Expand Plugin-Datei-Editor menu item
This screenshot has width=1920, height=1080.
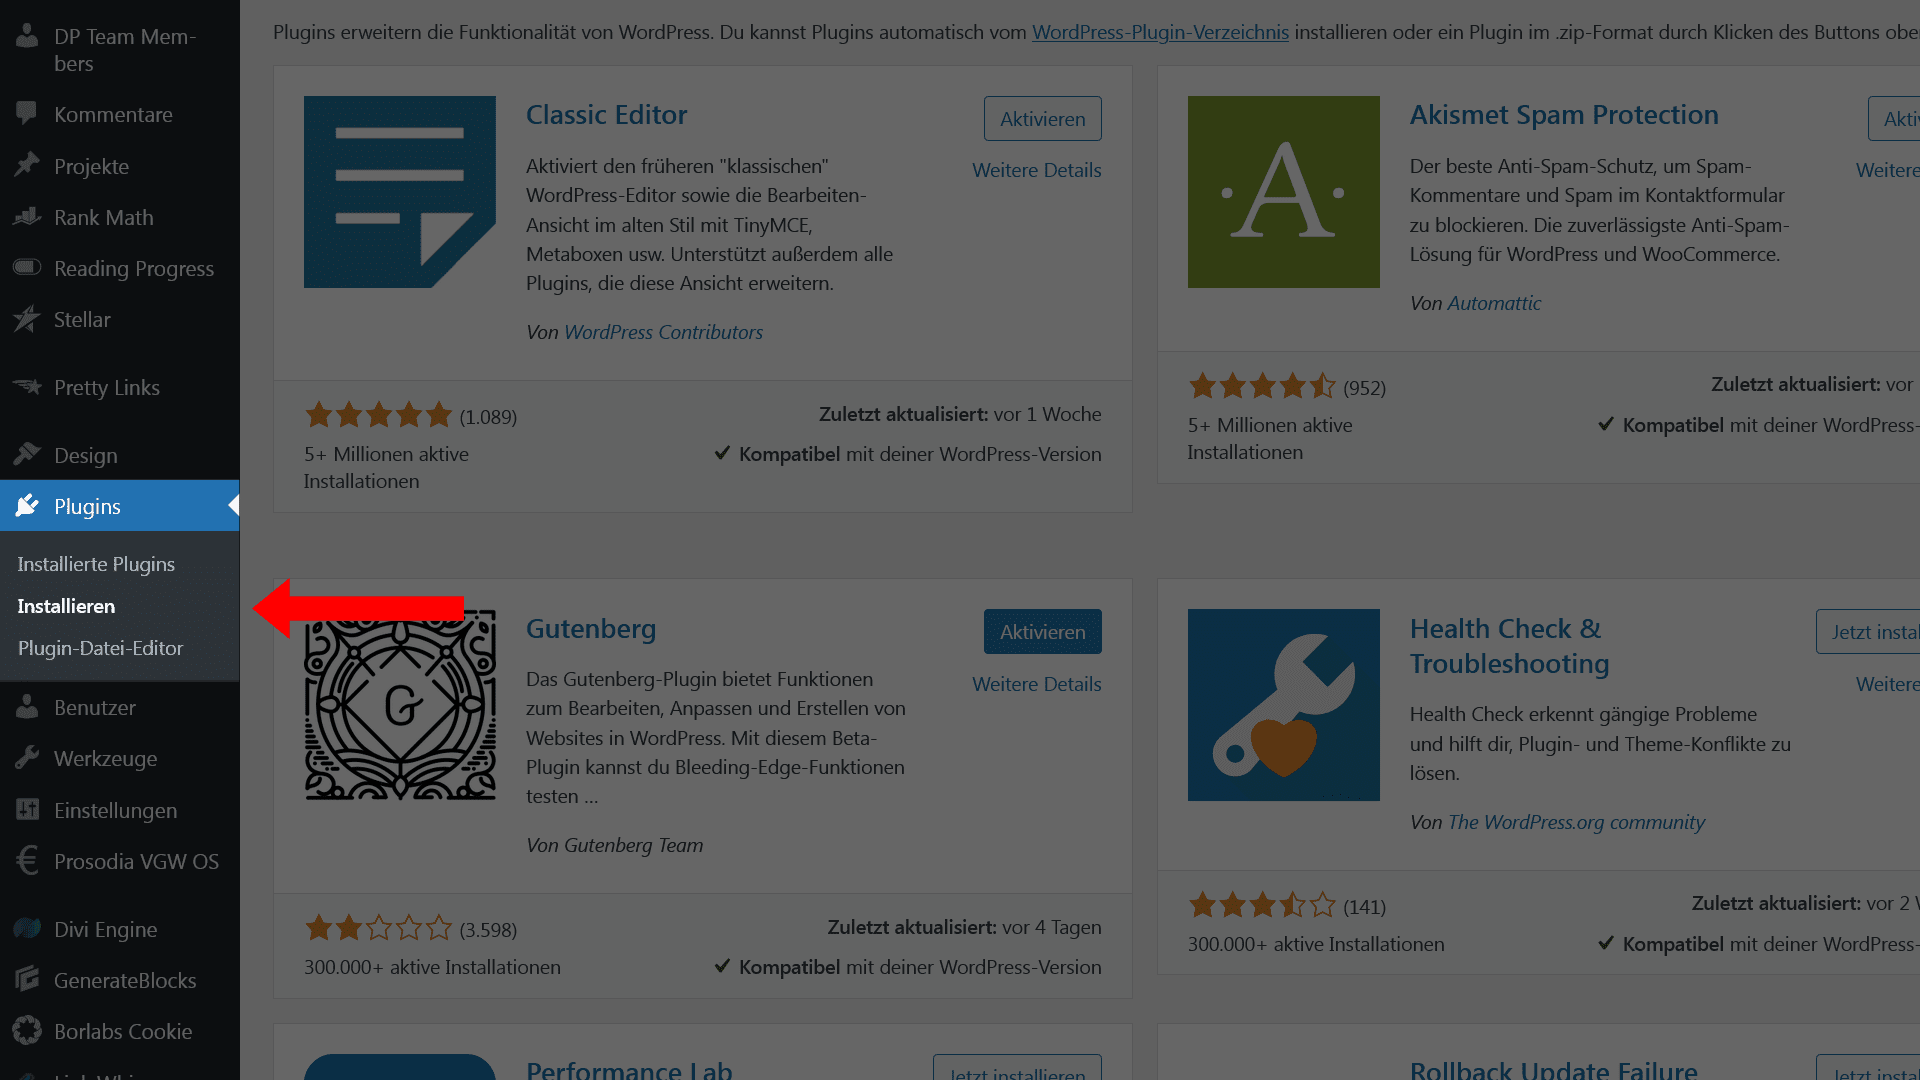[100, 647]
